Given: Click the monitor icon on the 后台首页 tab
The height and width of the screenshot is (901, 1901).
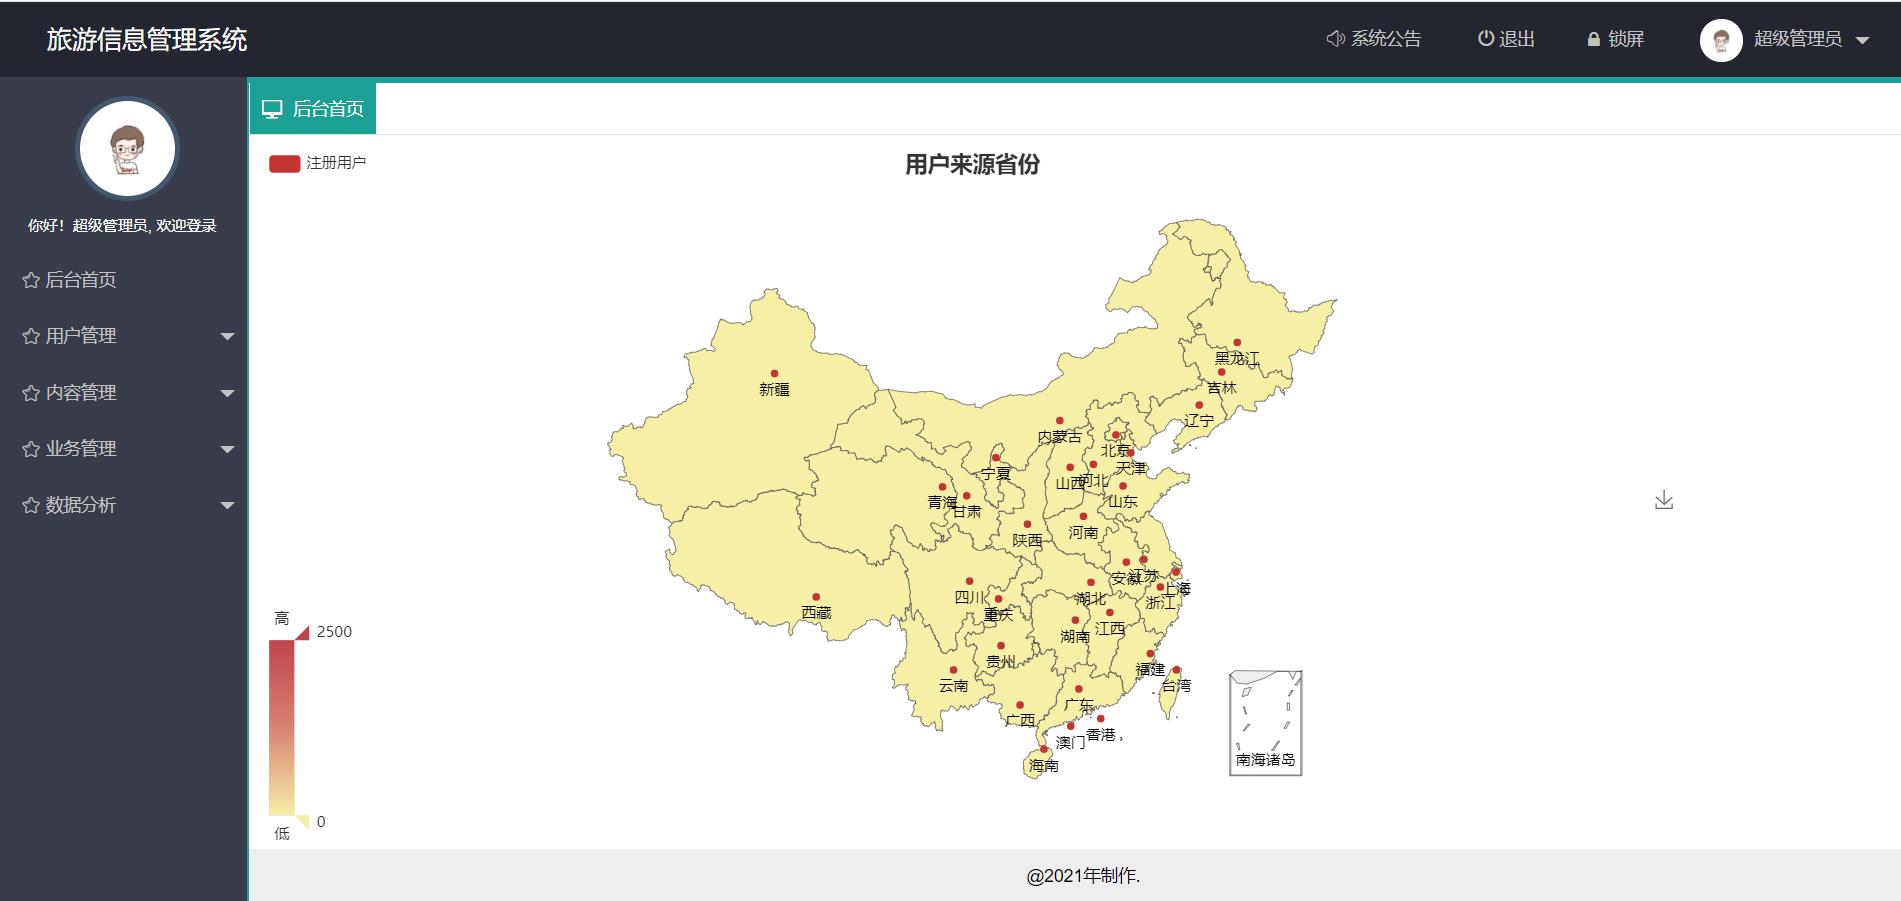Looking at the screenshot, I should (x=272, y=107).
